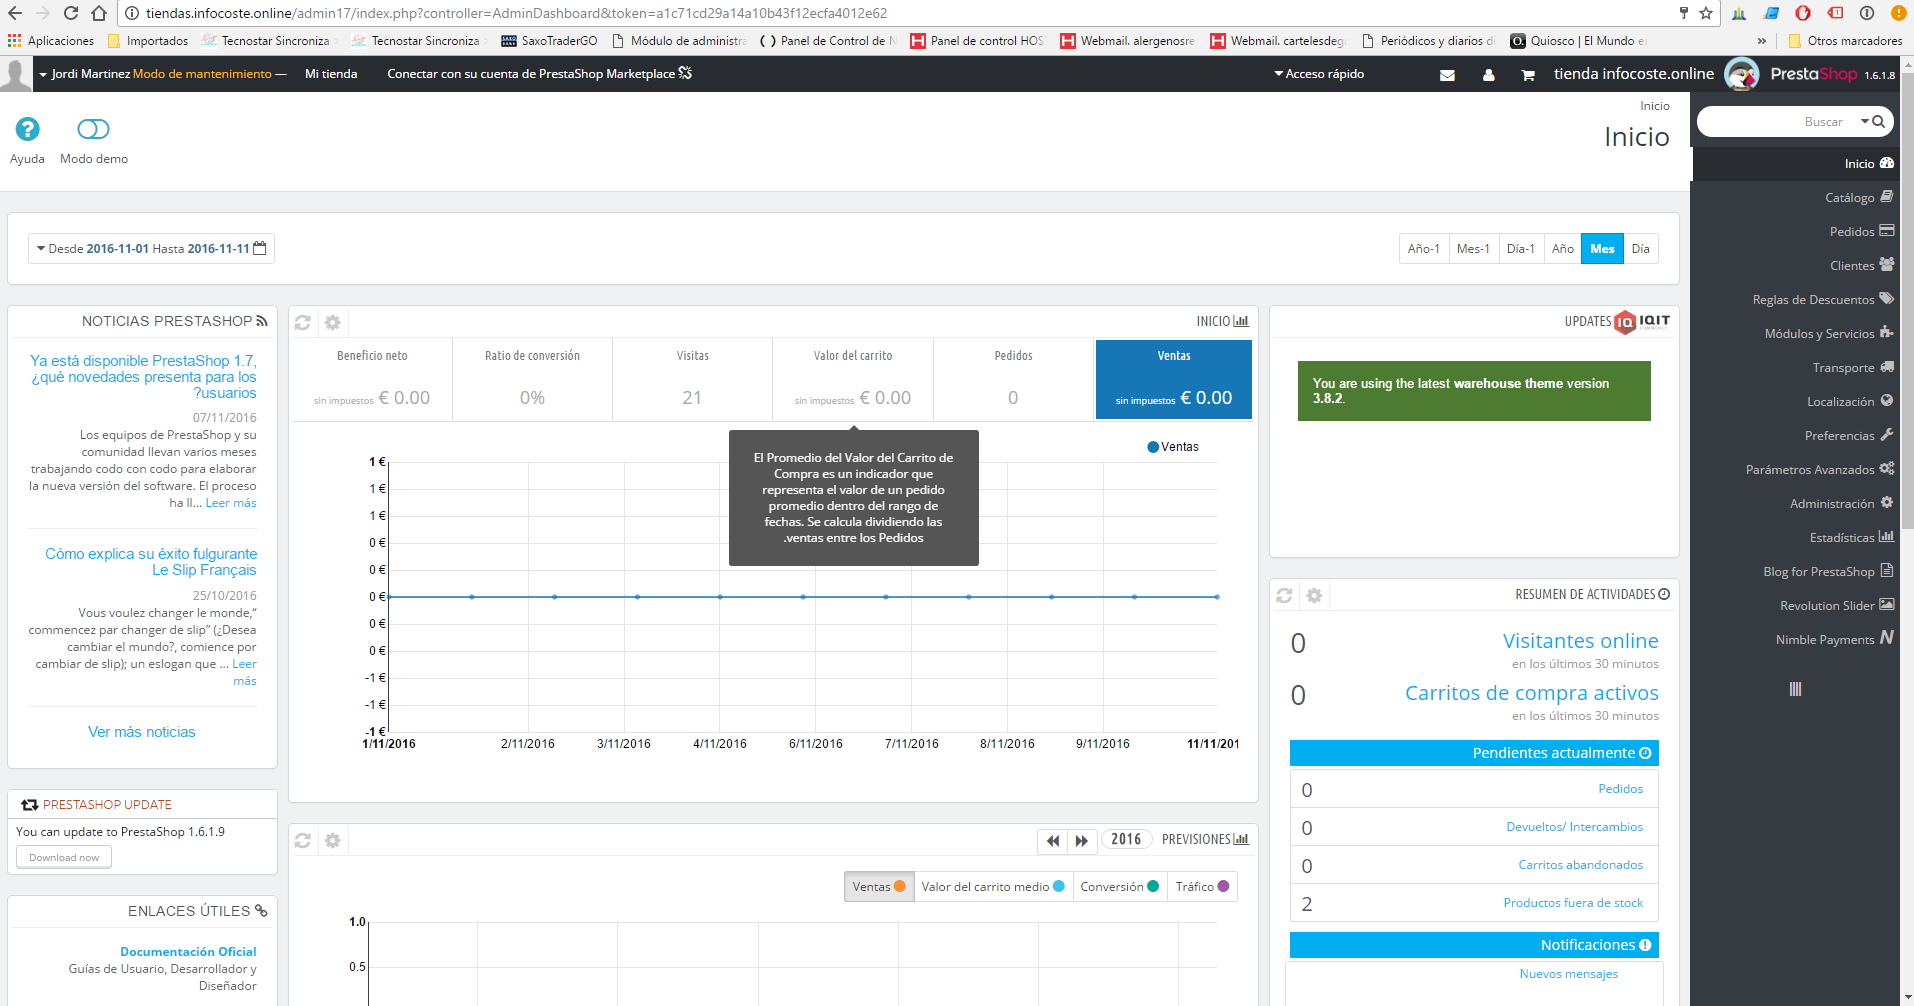The image size is (1914, 1006).
Task: Select the Año date range
Action: [1563, 249]
